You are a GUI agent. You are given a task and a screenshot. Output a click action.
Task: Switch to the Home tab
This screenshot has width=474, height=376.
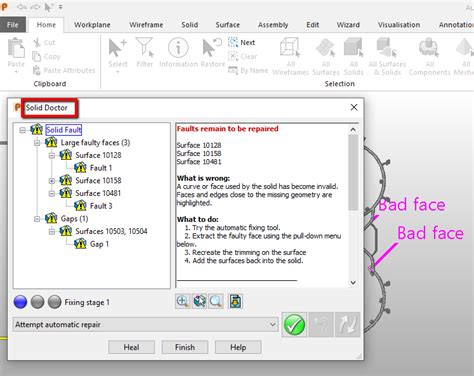click(x=46, y=25)
